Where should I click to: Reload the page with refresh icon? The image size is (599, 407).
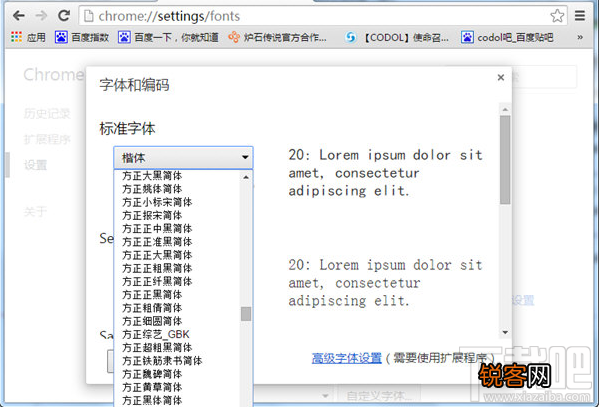pyautogui.click(x=64, y=16)
